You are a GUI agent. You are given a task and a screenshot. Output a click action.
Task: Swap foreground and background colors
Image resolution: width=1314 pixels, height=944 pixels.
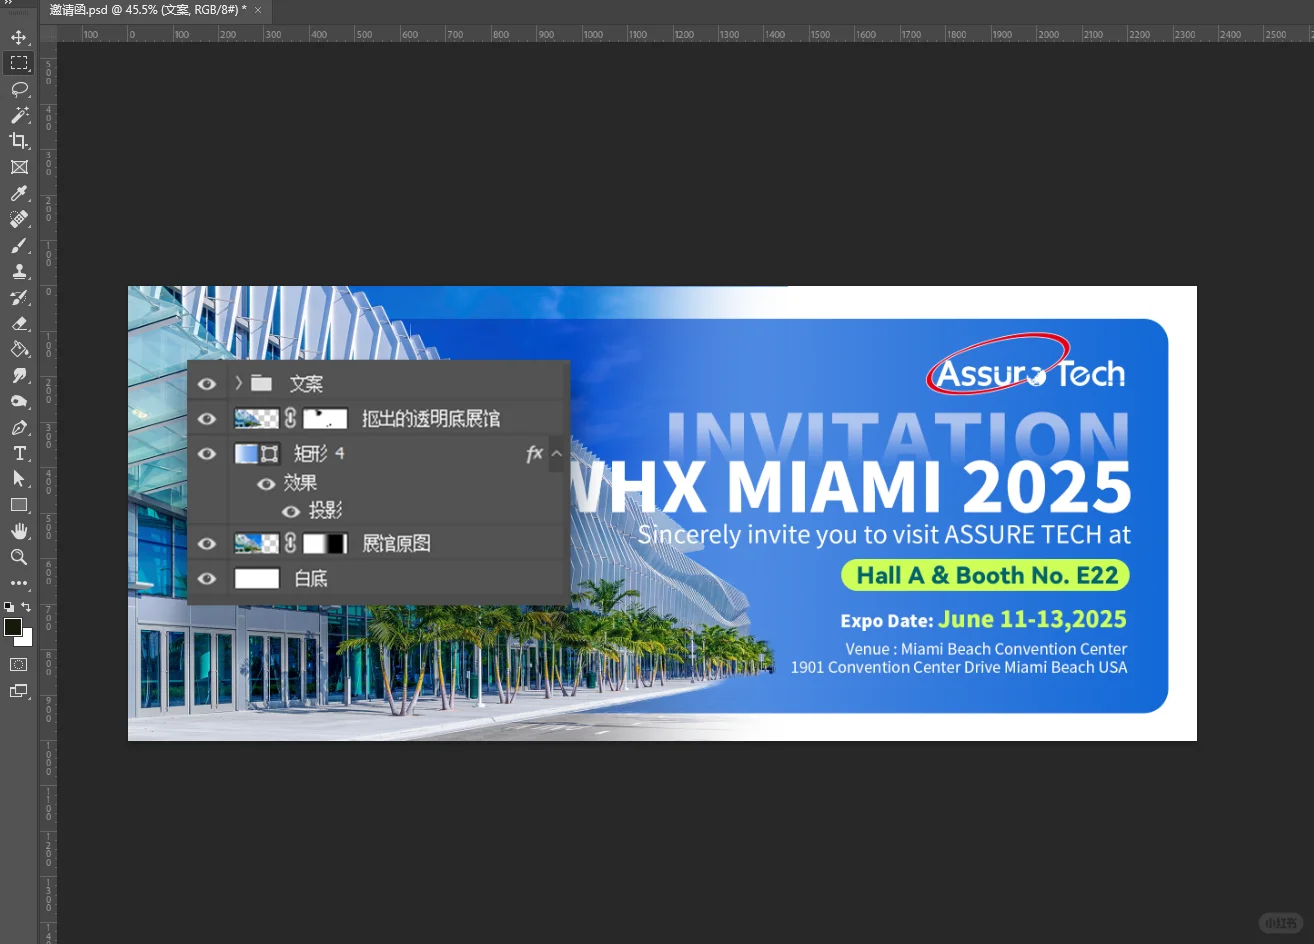point(27,607)
